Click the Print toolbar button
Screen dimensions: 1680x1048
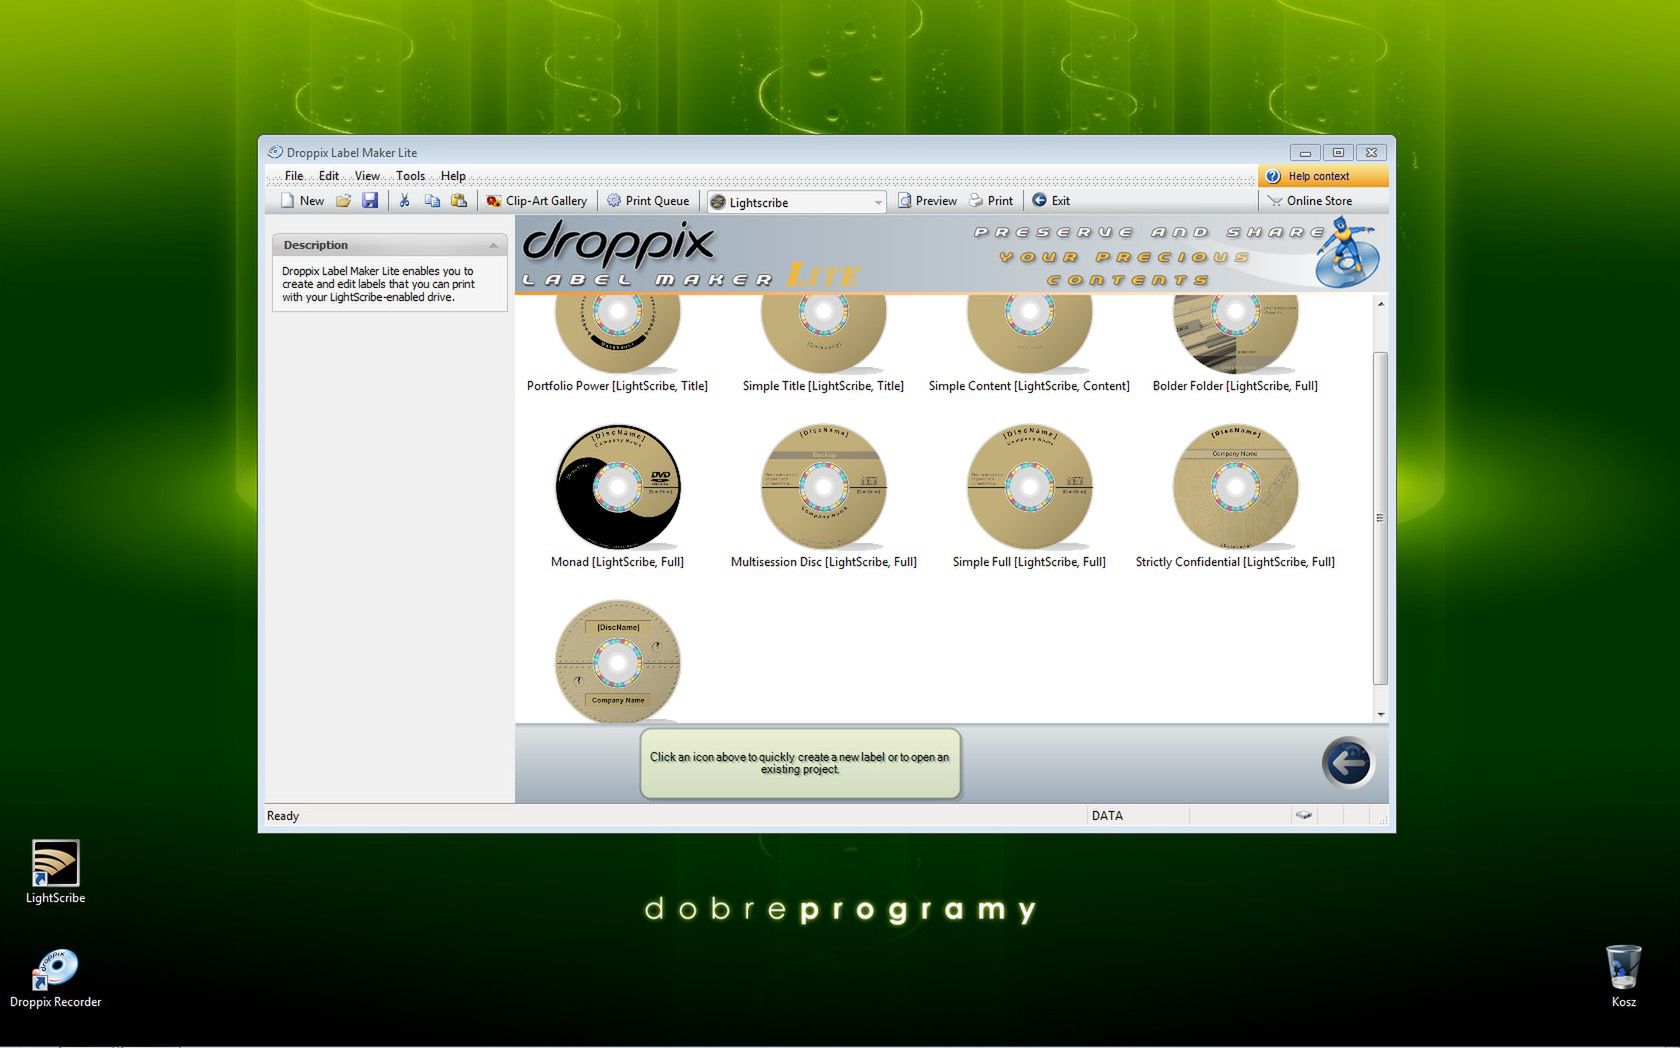pos(991,201)
